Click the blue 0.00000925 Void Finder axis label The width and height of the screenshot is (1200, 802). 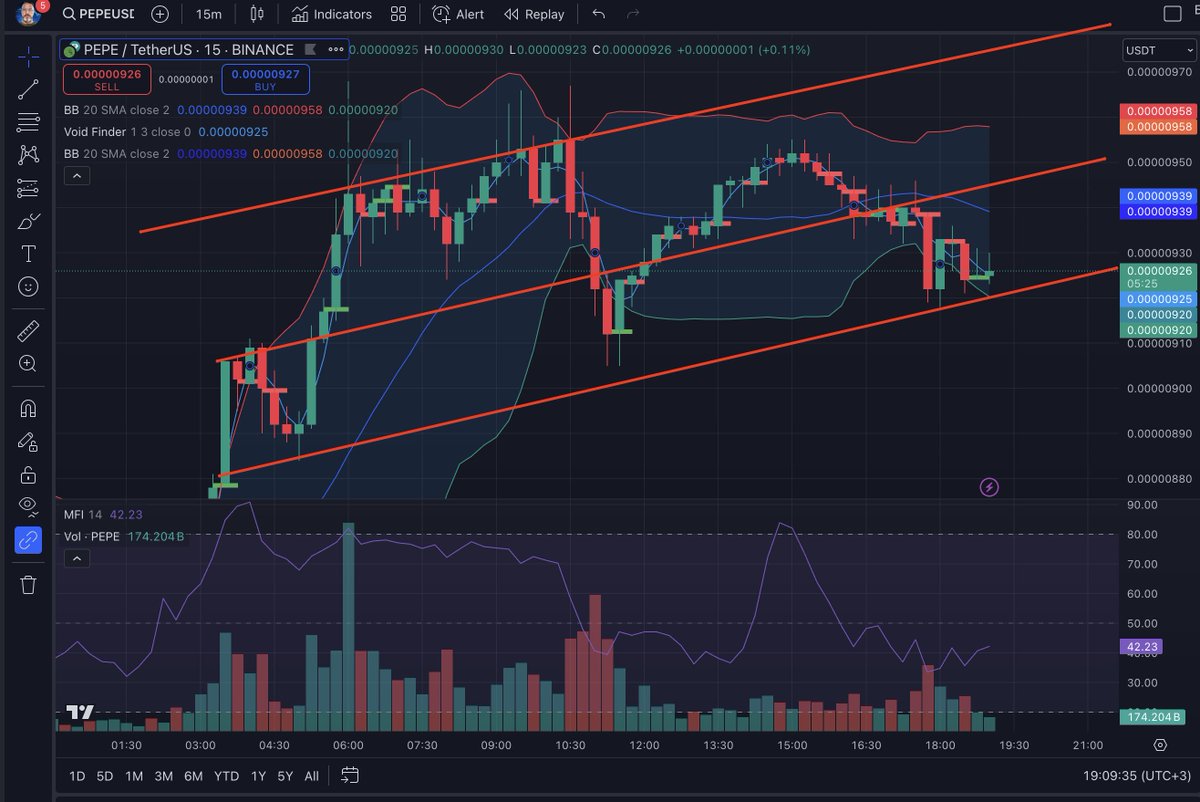click(x=1159, y=299)
